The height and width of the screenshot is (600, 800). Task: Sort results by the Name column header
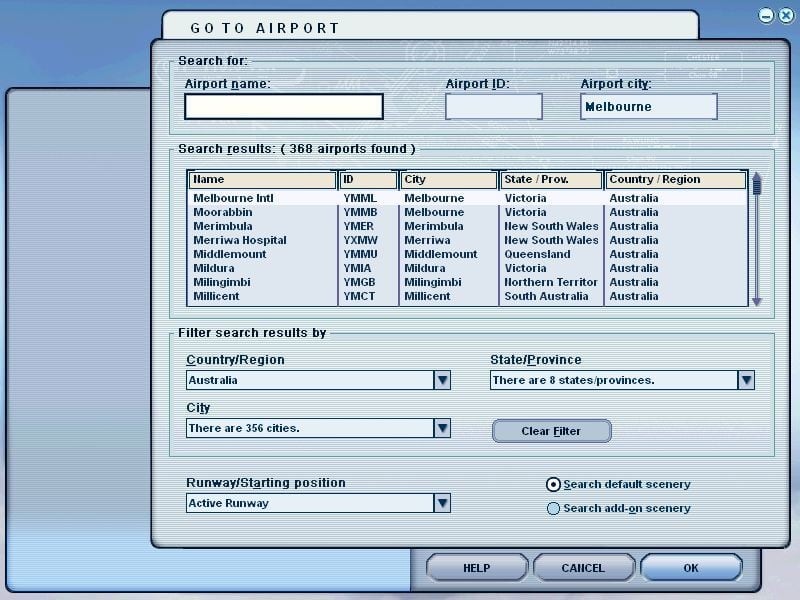[x=263, y=180]
